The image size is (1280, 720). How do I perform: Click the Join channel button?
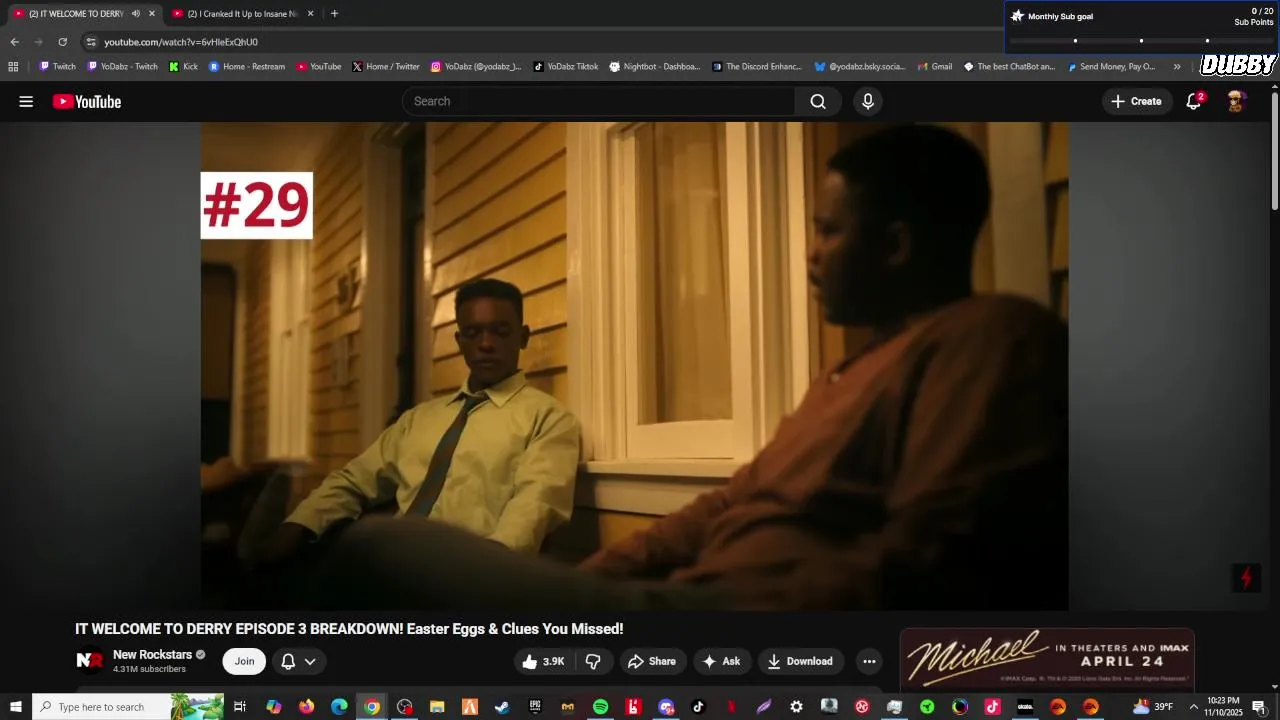(244, 661)
